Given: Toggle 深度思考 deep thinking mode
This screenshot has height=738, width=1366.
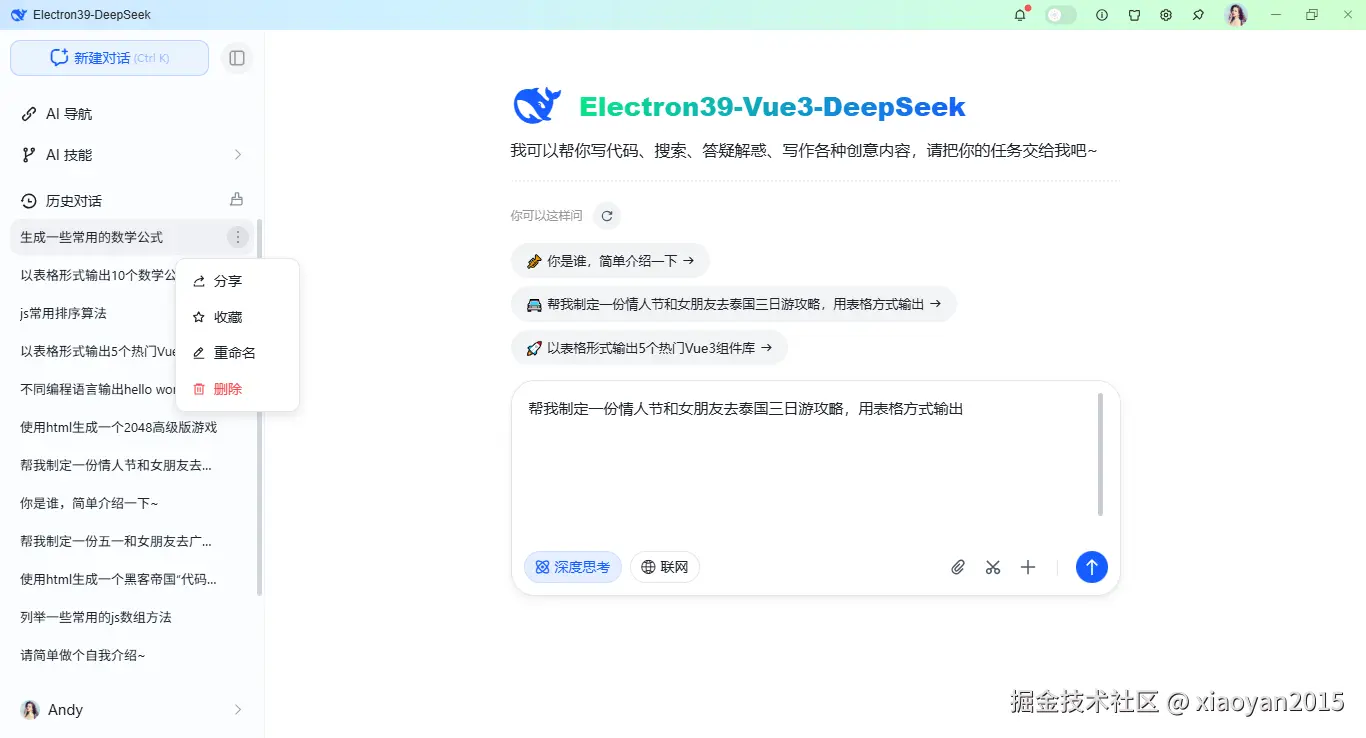Looking at the screenshot, I should pyautogui.click(x=572, y=567).
